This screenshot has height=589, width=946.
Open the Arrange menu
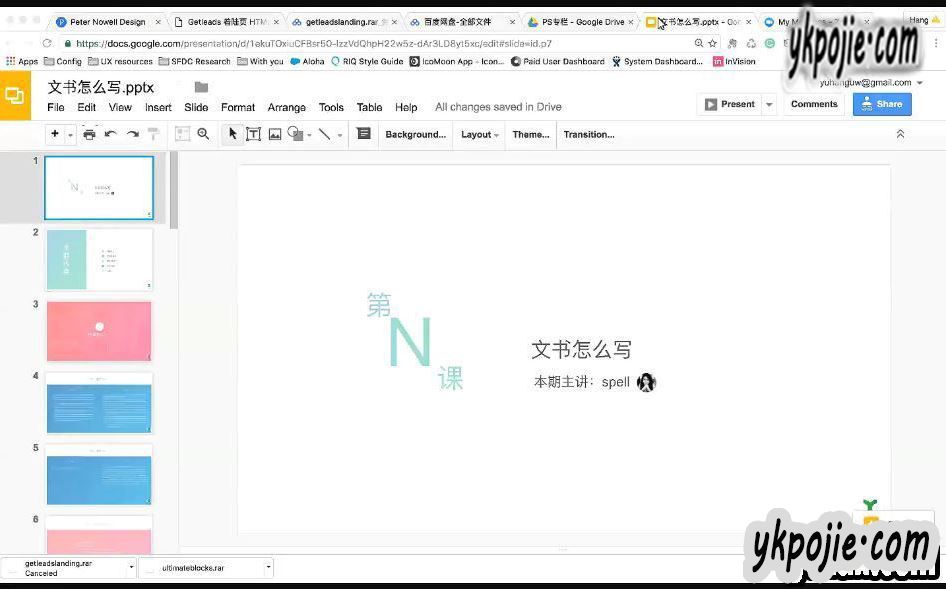(287, 107)
